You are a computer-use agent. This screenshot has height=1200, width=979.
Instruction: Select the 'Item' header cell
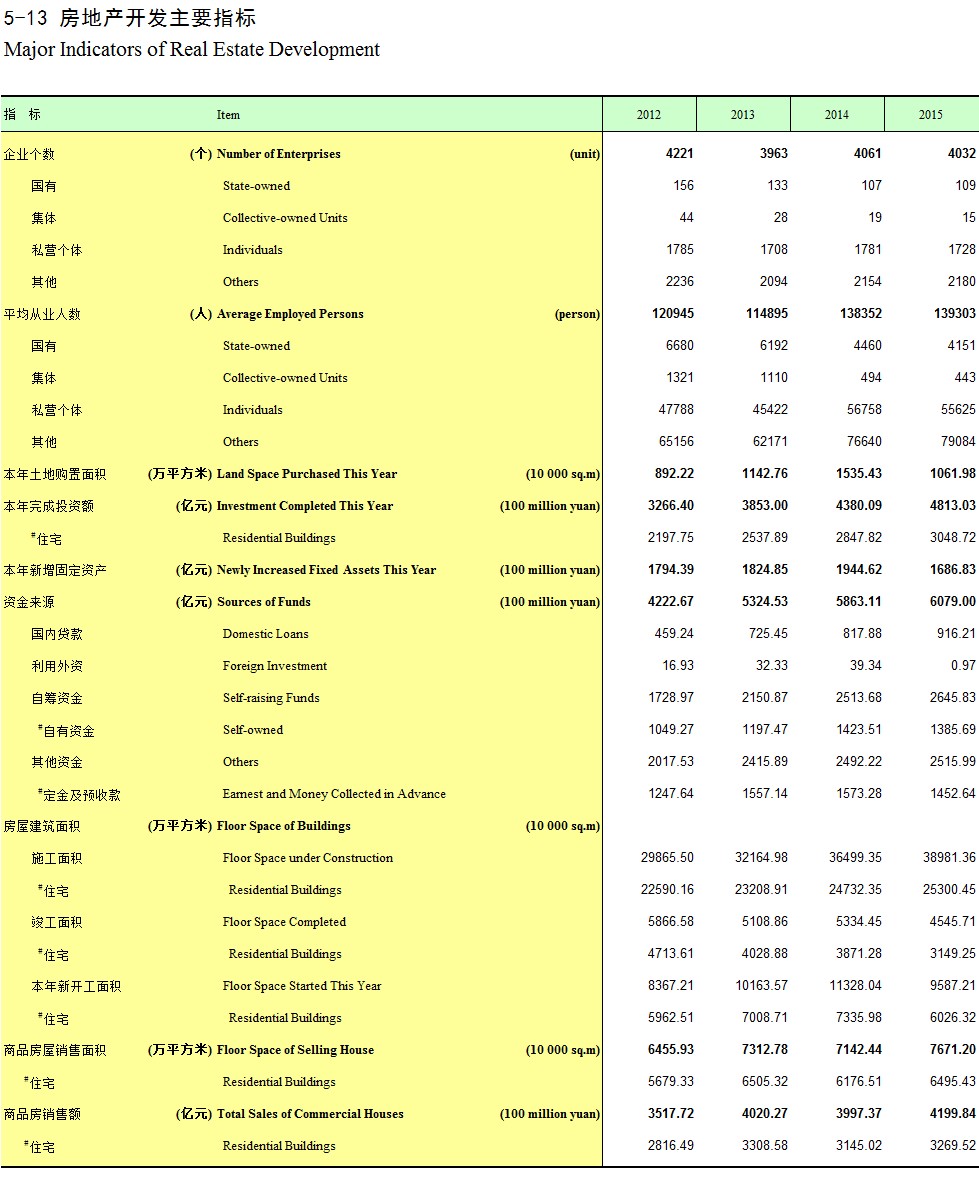click(228, 115)
